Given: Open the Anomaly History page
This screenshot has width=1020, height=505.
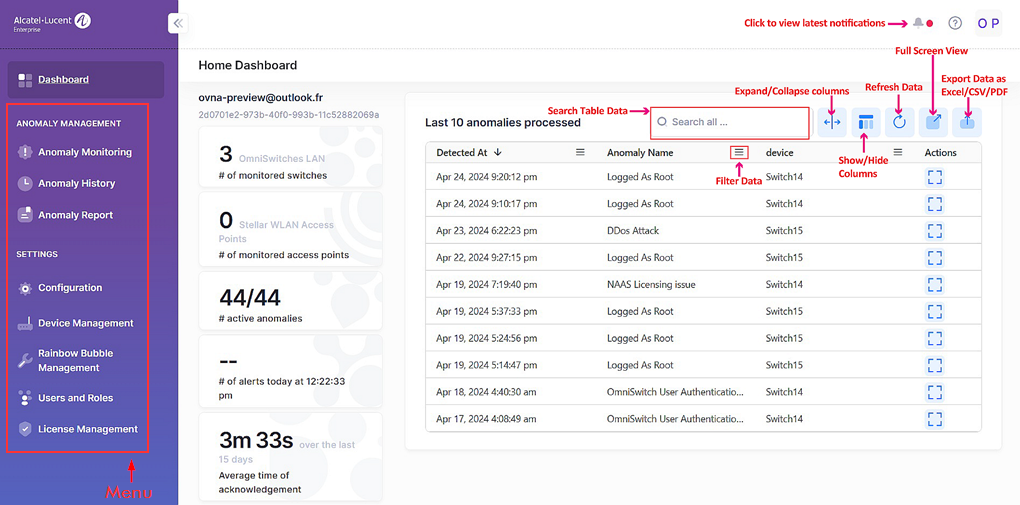Looking at the screenshot, I should click(x=76, y=183).
